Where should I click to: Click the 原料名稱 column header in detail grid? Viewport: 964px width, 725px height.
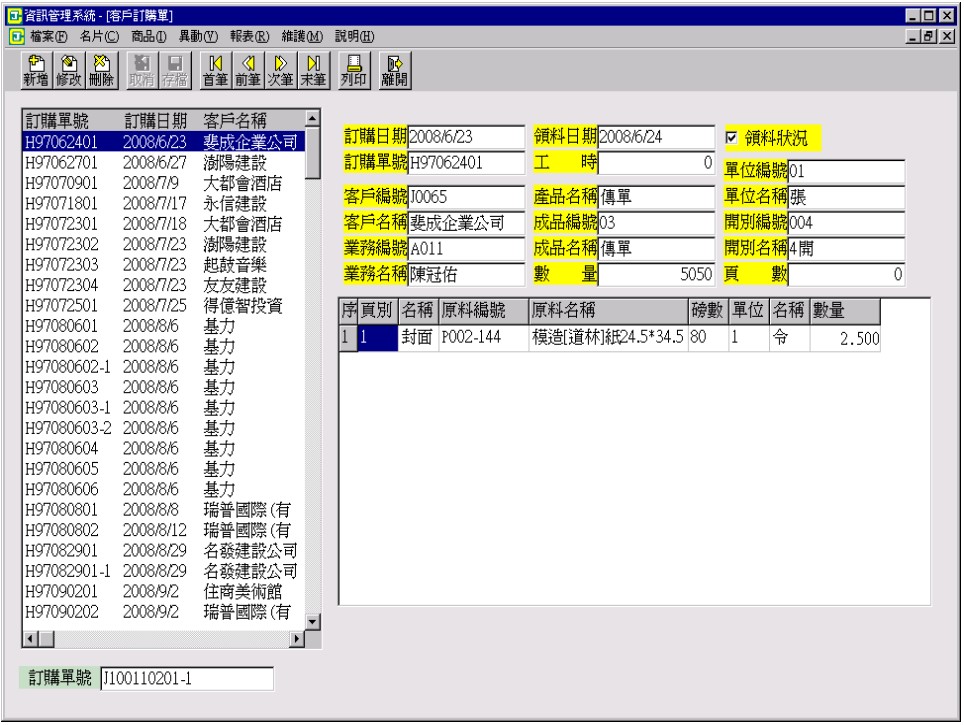click(608, 311)
